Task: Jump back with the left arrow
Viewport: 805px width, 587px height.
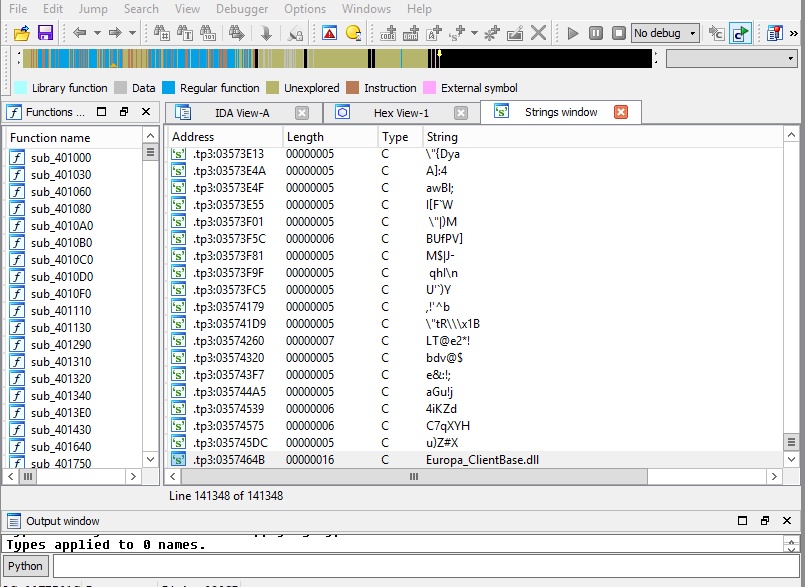Action: click(x=80, y=33)
